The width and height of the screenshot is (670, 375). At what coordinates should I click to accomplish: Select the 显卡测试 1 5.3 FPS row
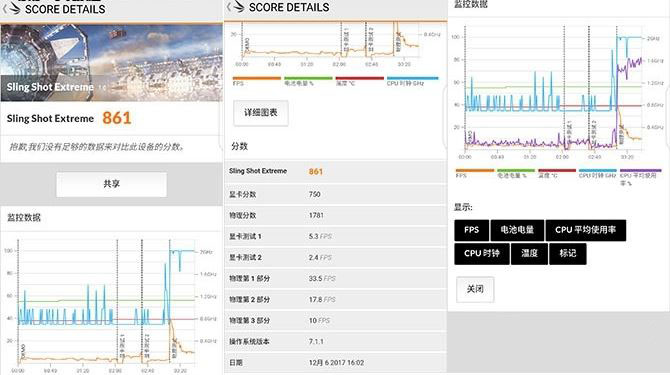[335, 236]
